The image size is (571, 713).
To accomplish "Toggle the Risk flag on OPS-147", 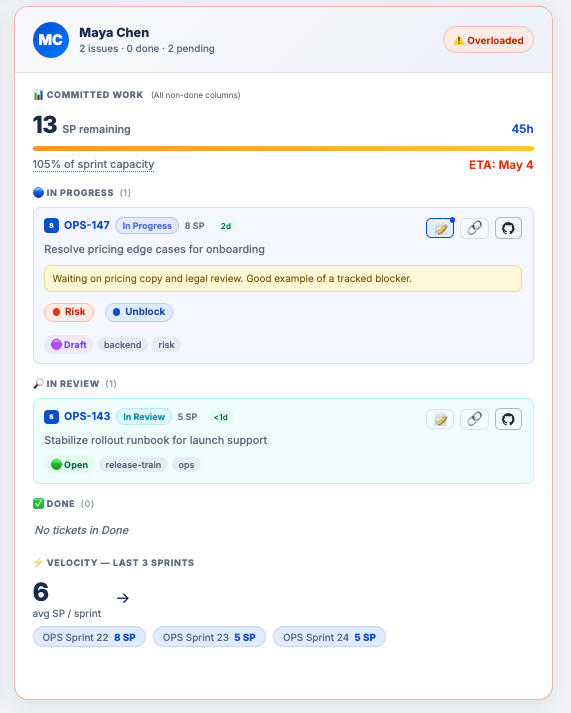I will pos(69,312).
